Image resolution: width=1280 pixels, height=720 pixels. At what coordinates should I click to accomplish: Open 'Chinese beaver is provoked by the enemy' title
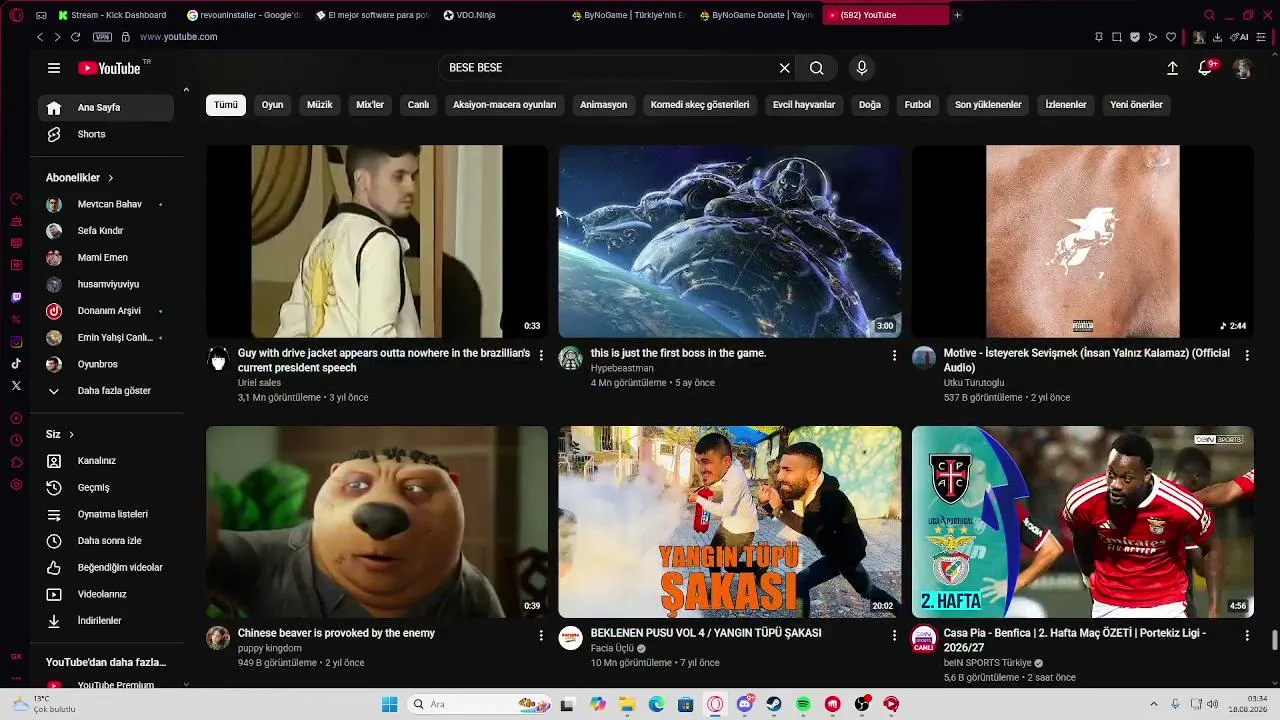pos(336,633)
